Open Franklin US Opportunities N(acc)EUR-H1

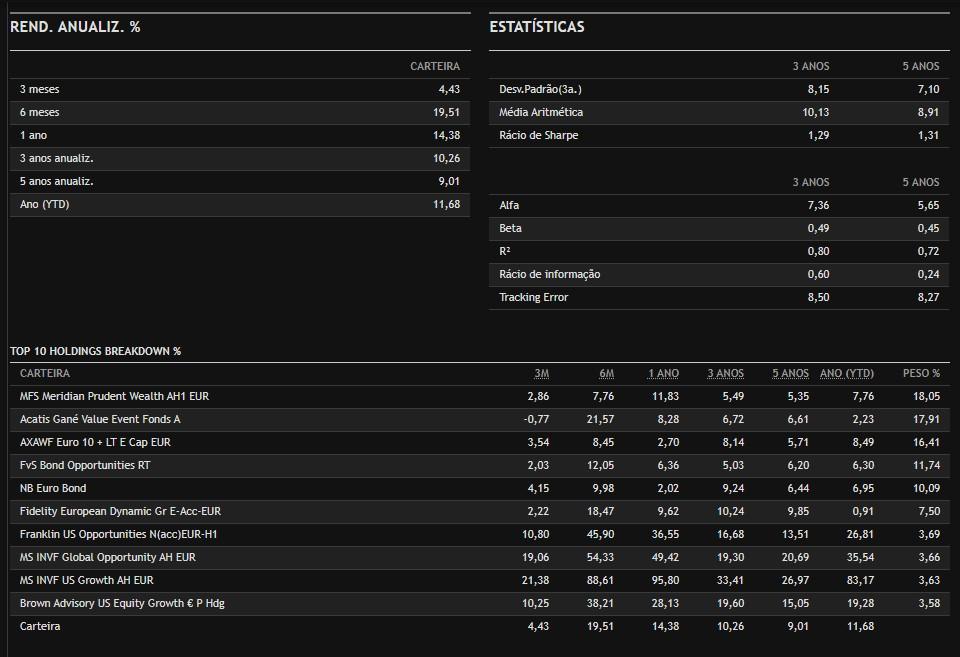(118, 535)
